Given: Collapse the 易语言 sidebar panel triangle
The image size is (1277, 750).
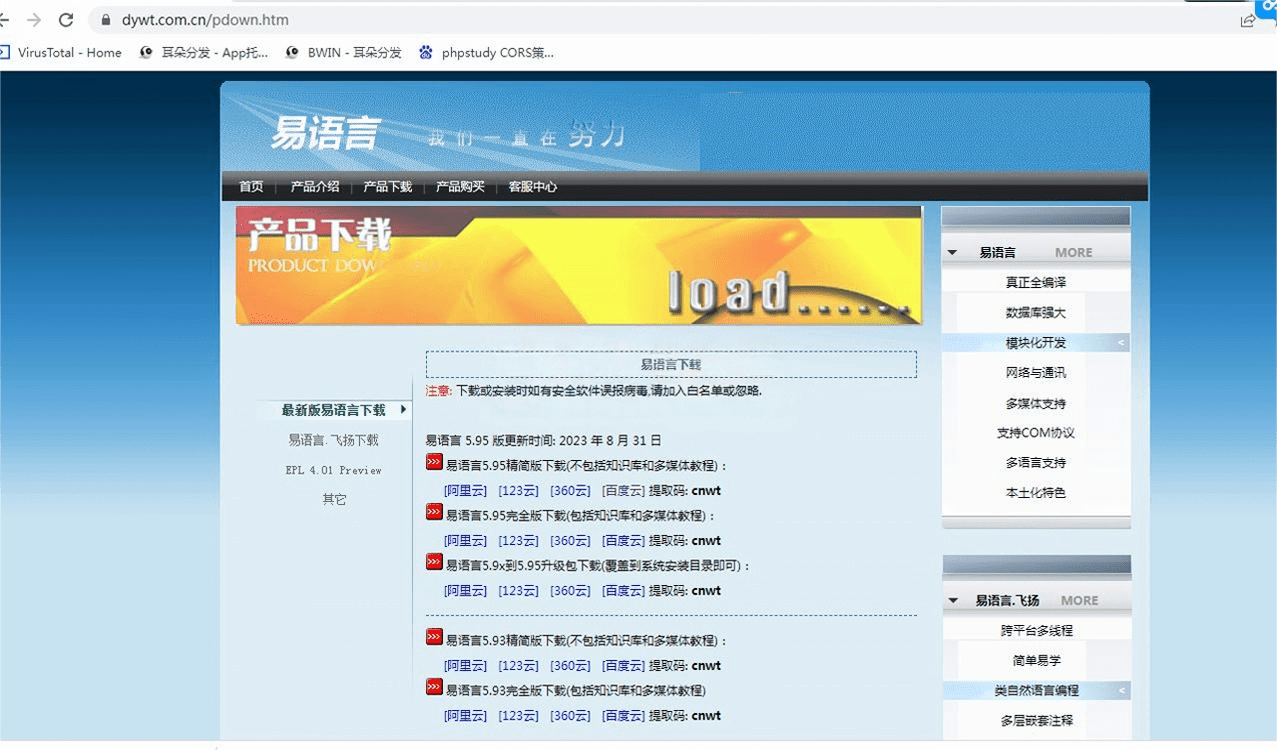Looking at the screenshot, I should (953, 253).
